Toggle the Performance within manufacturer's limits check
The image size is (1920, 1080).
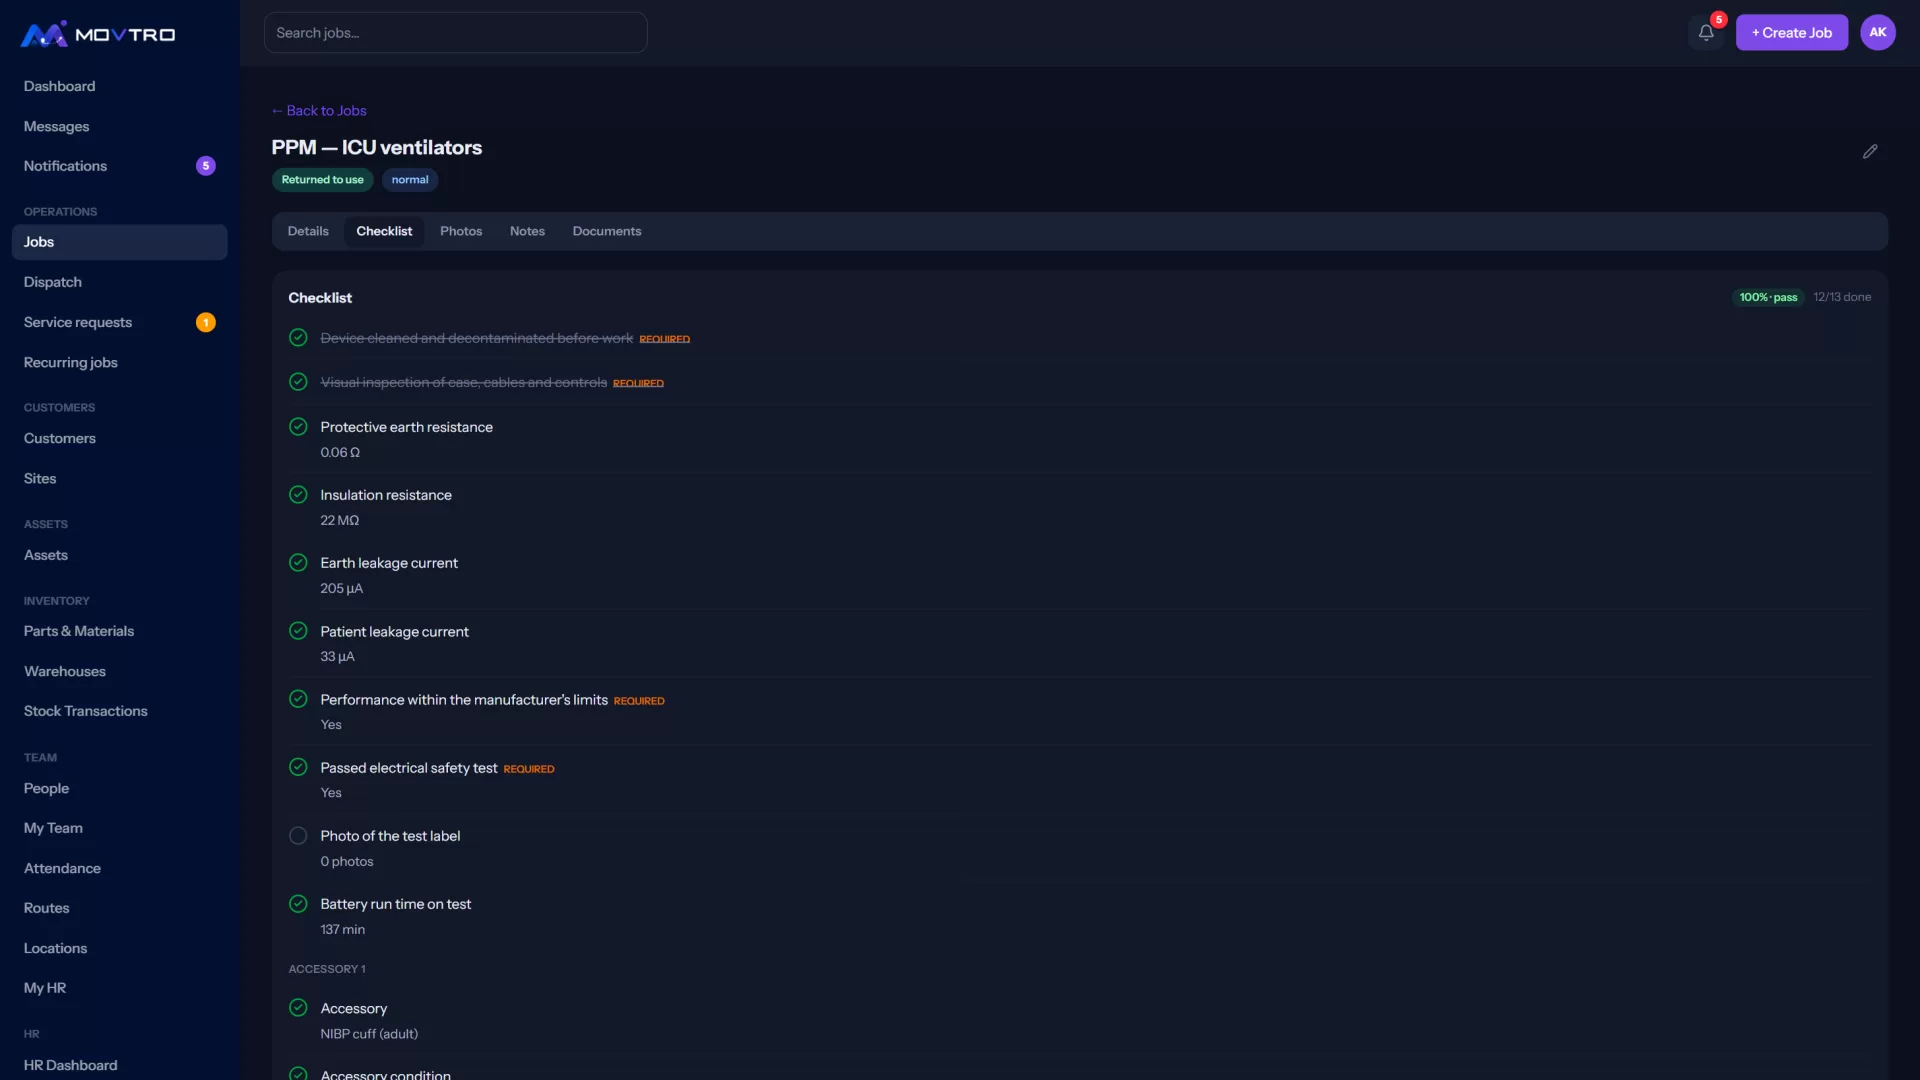tap(298, 699)
